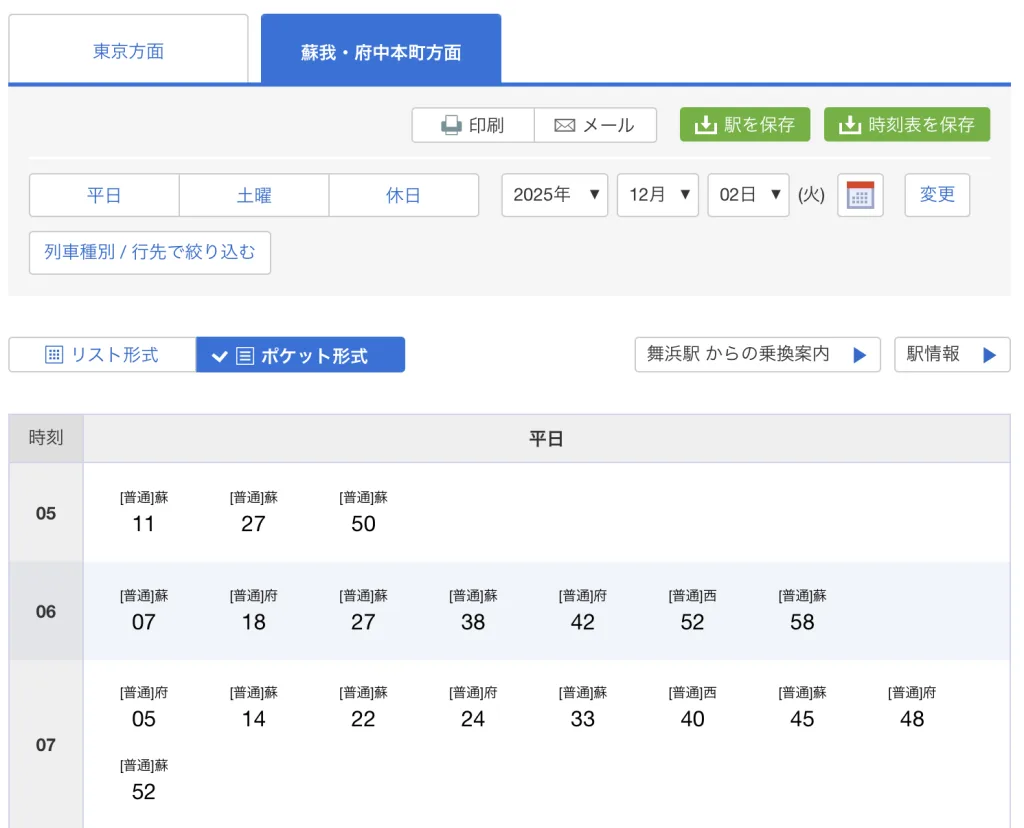1024x828 pixels.
Task: Switch to the 東京方面 tab
Action: pyautogui.click(x=128, y=51)
